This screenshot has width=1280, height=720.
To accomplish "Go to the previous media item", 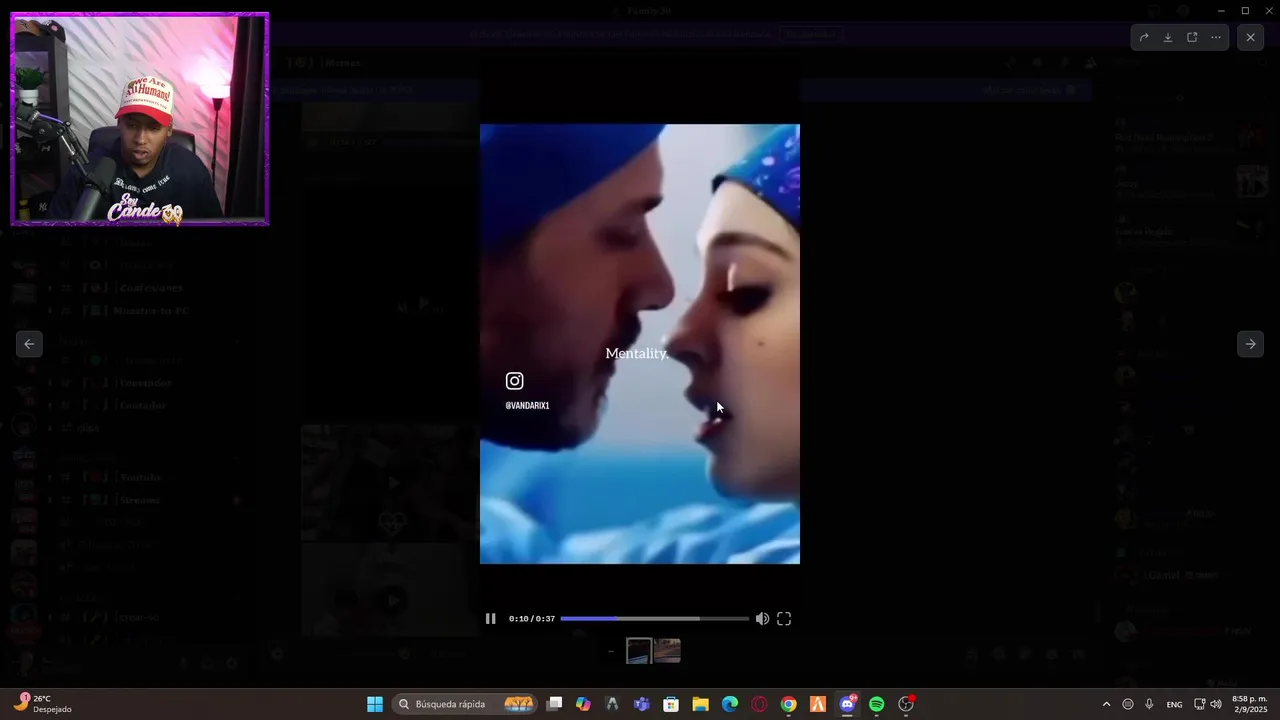I will (29, 344).
